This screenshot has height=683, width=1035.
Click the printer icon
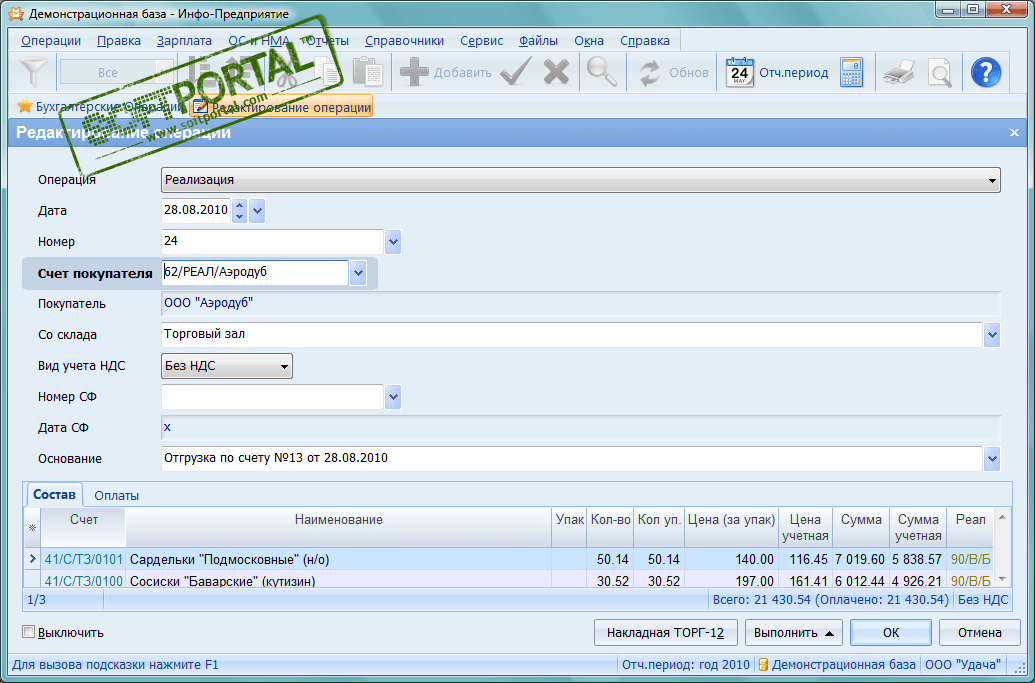(898, 72)
